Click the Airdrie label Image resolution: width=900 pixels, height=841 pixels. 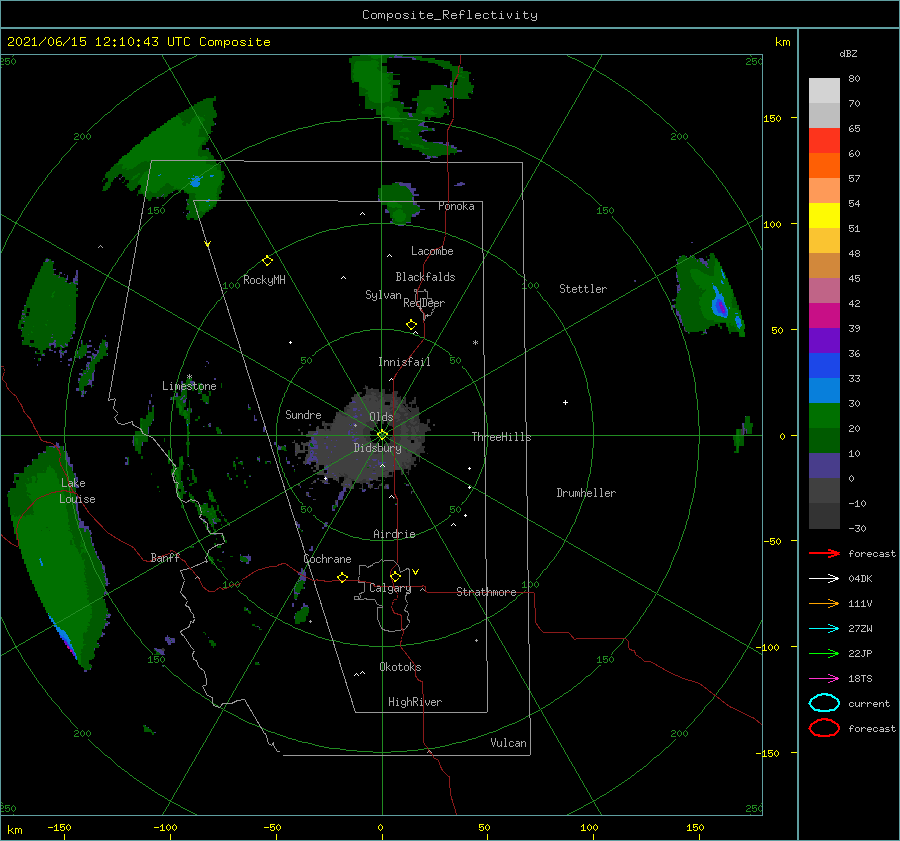394,534
